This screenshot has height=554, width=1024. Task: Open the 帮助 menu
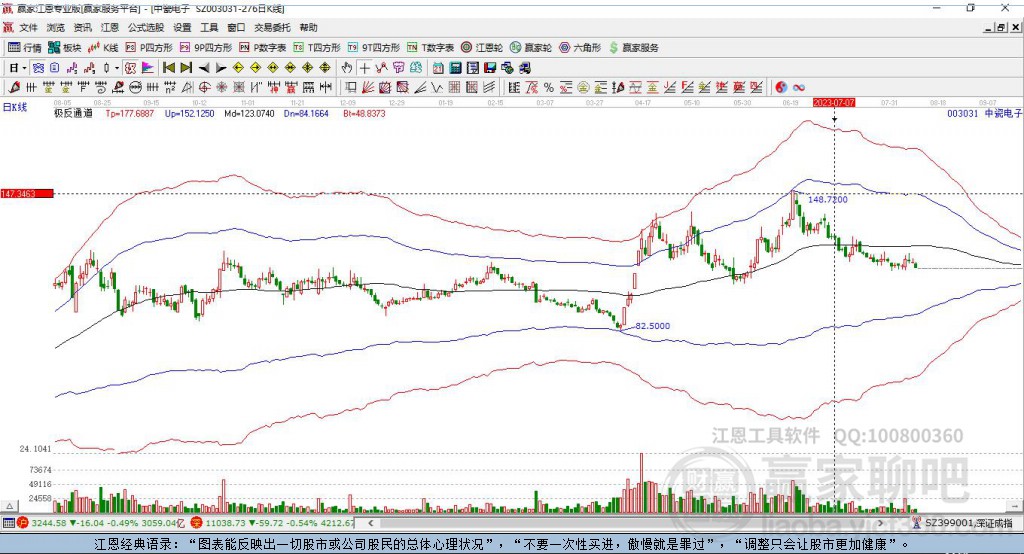tap(308, 27)
